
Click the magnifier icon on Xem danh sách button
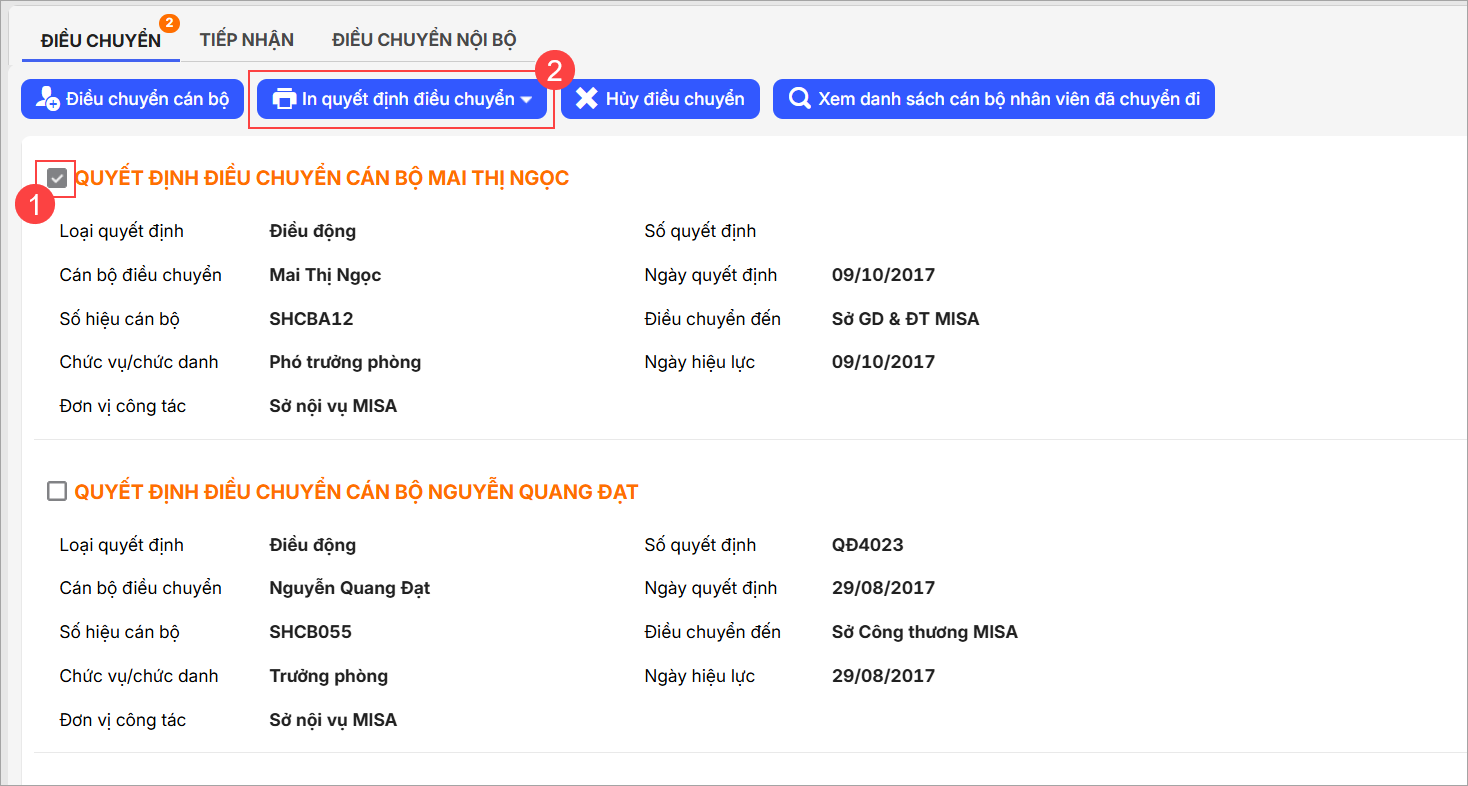click(800, 99)
